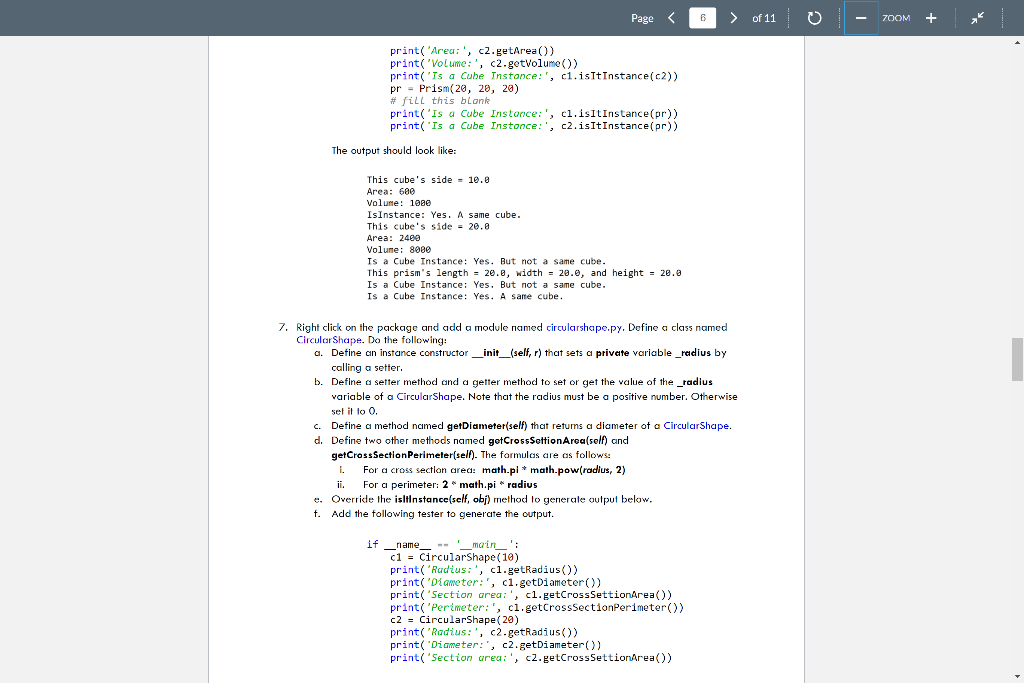
Task: Click the scrollbar down arrow
Action: [x=1017, y=676]
